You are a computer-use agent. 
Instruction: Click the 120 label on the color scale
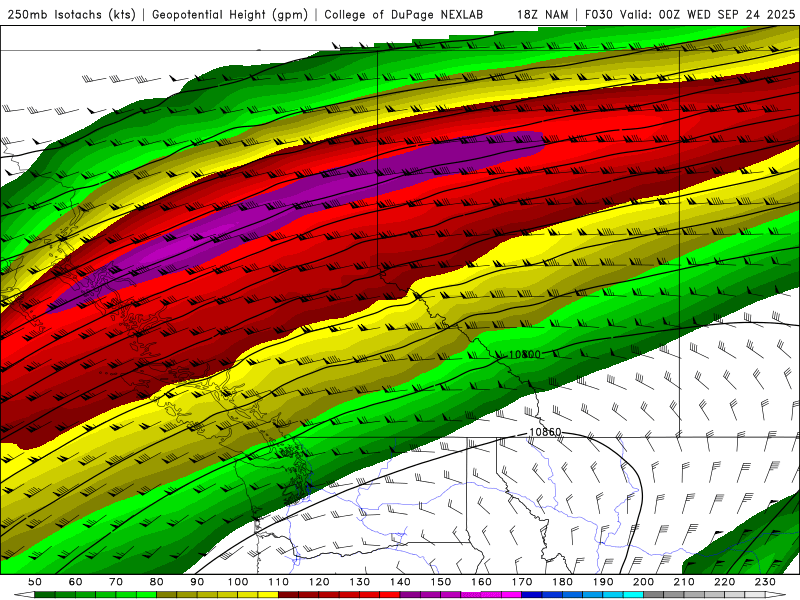319,582
